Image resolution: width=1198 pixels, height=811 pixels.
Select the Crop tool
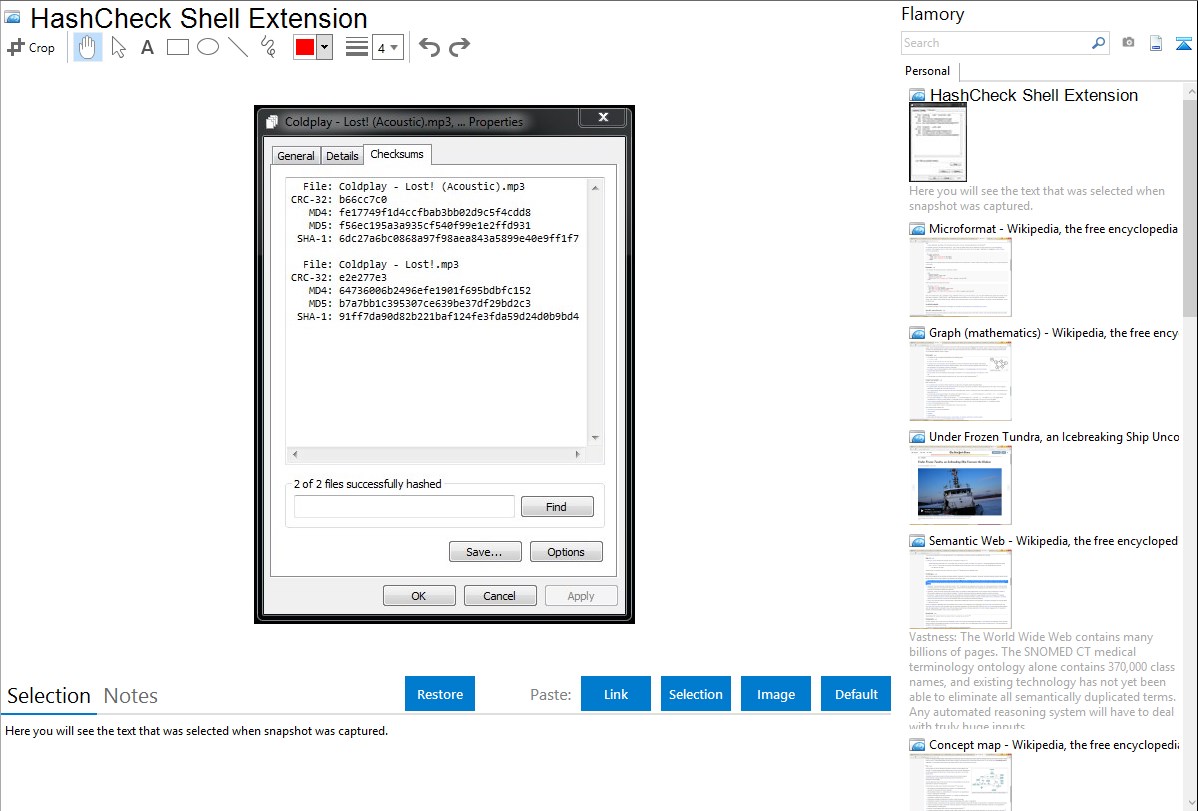pos(31,47)
